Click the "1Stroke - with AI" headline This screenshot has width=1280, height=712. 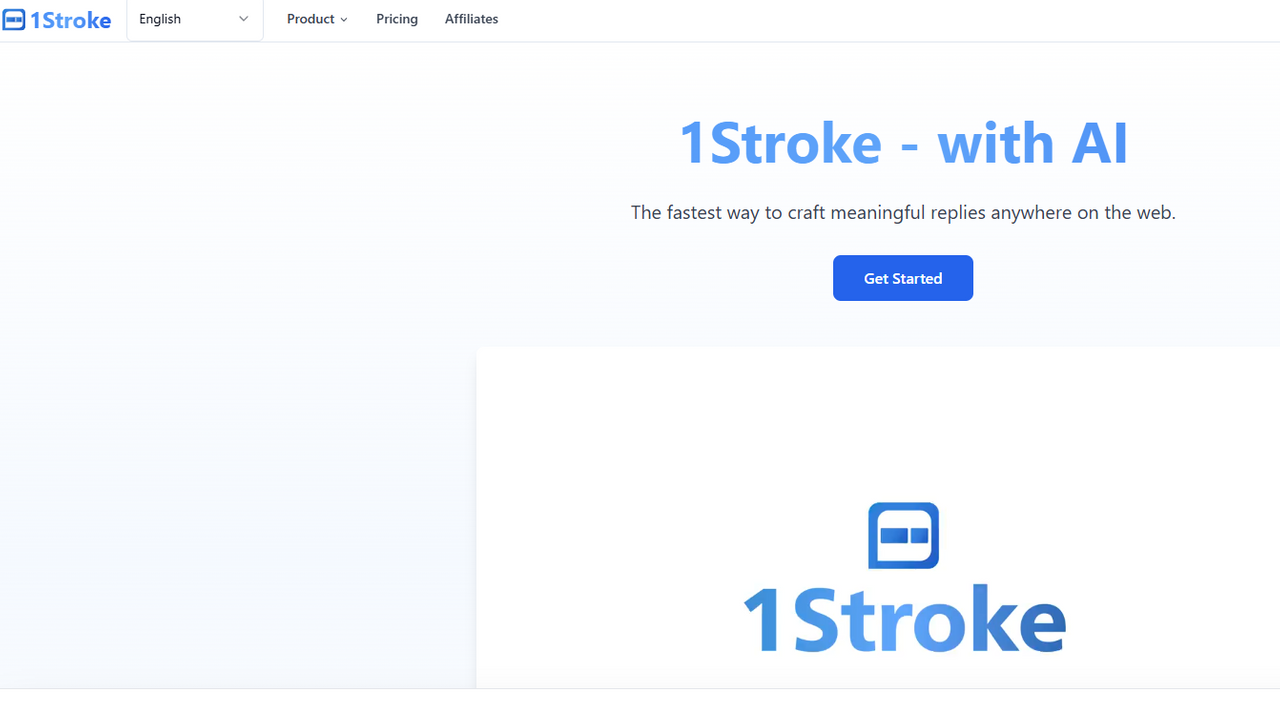(903, 143)
